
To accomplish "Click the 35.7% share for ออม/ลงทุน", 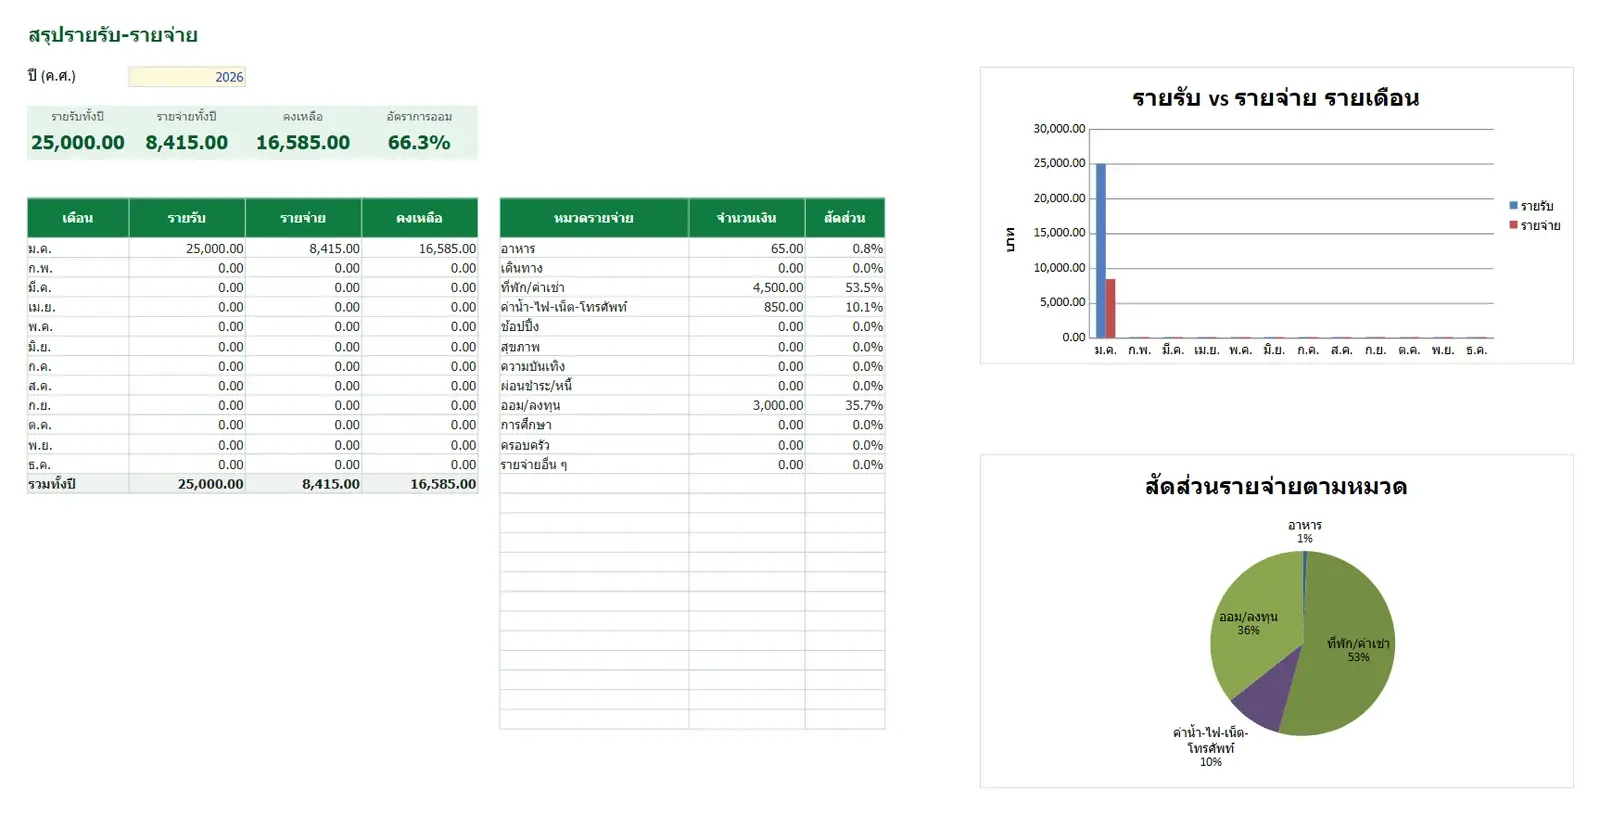I will 845,405.
